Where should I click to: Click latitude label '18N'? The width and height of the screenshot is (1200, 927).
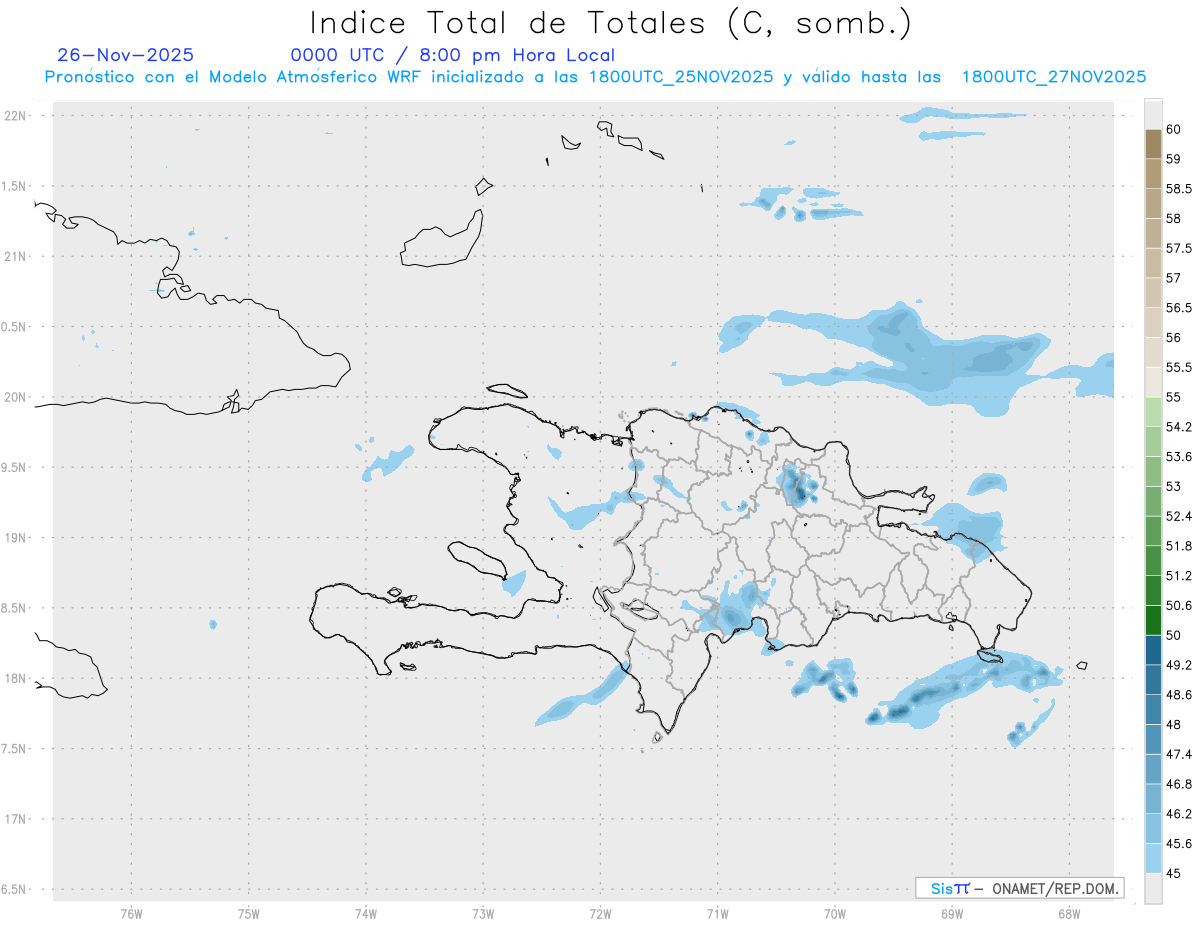pos(15,678)
